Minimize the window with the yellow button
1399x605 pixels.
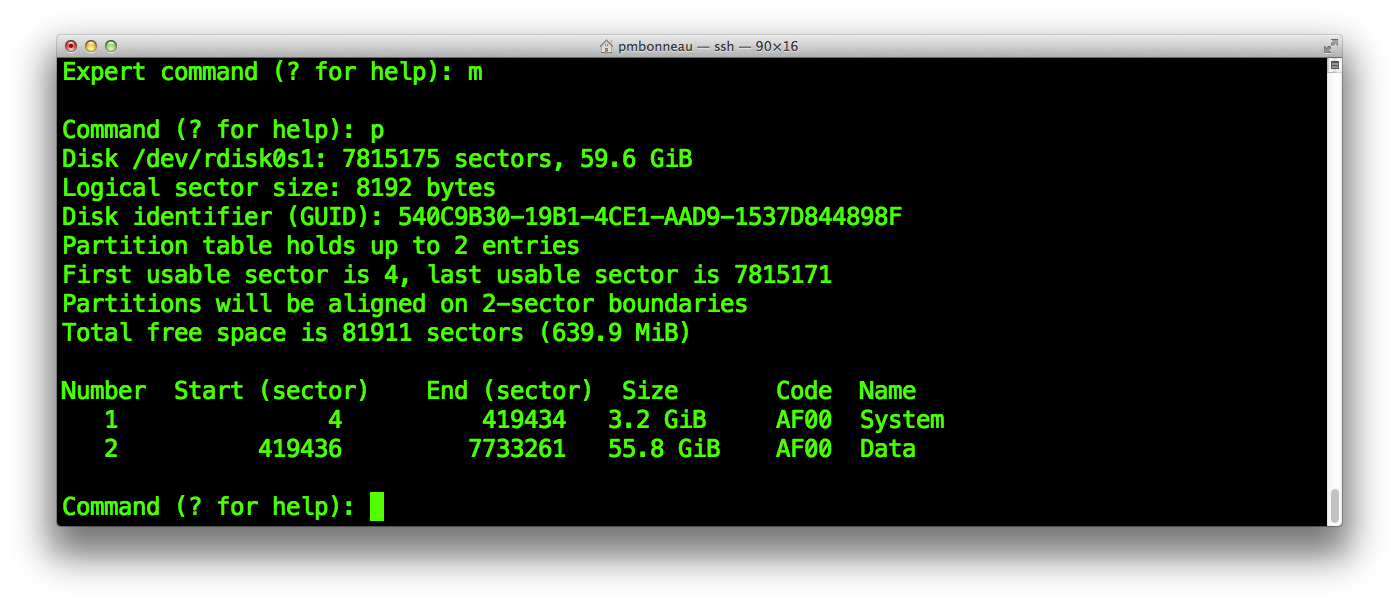(91, 46)
